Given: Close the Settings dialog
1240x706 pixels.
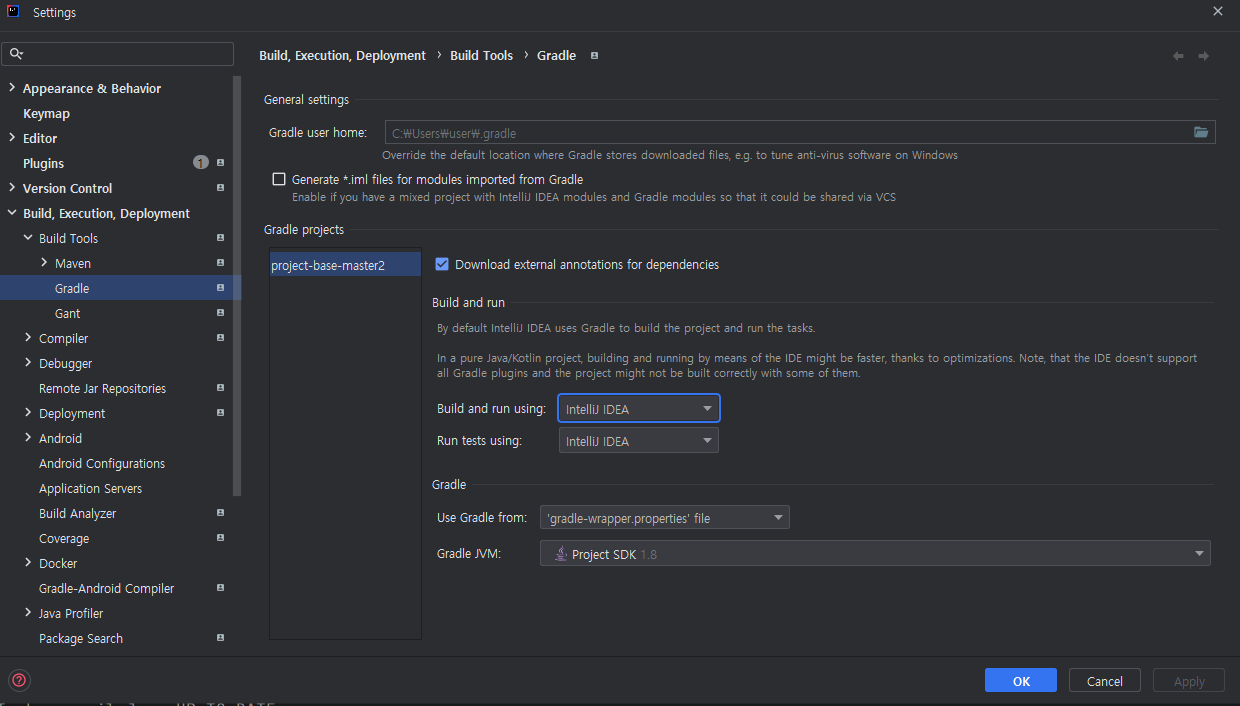Looking at the screenshot, I should pyautogui.click(x=1217, y=12).
